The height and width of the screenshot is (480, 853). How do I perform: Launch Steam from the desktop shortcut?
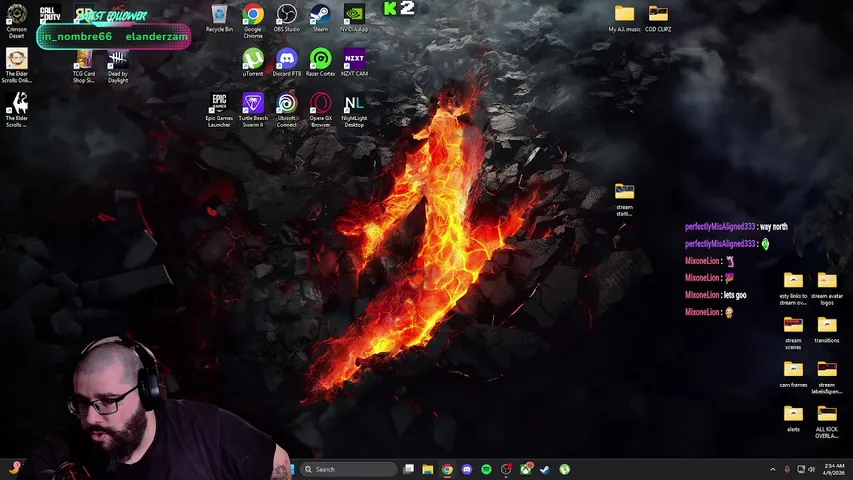point(320,19)
